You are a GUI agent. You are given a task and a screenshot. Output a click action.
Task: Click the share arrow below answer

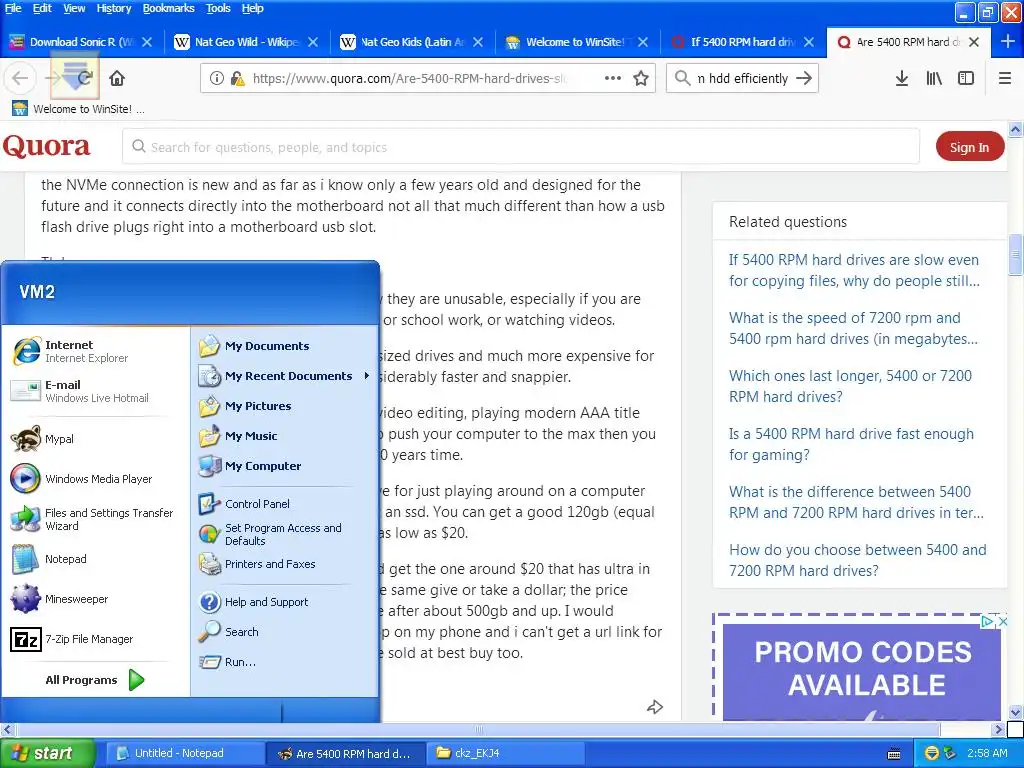click(x=655, y=707)
